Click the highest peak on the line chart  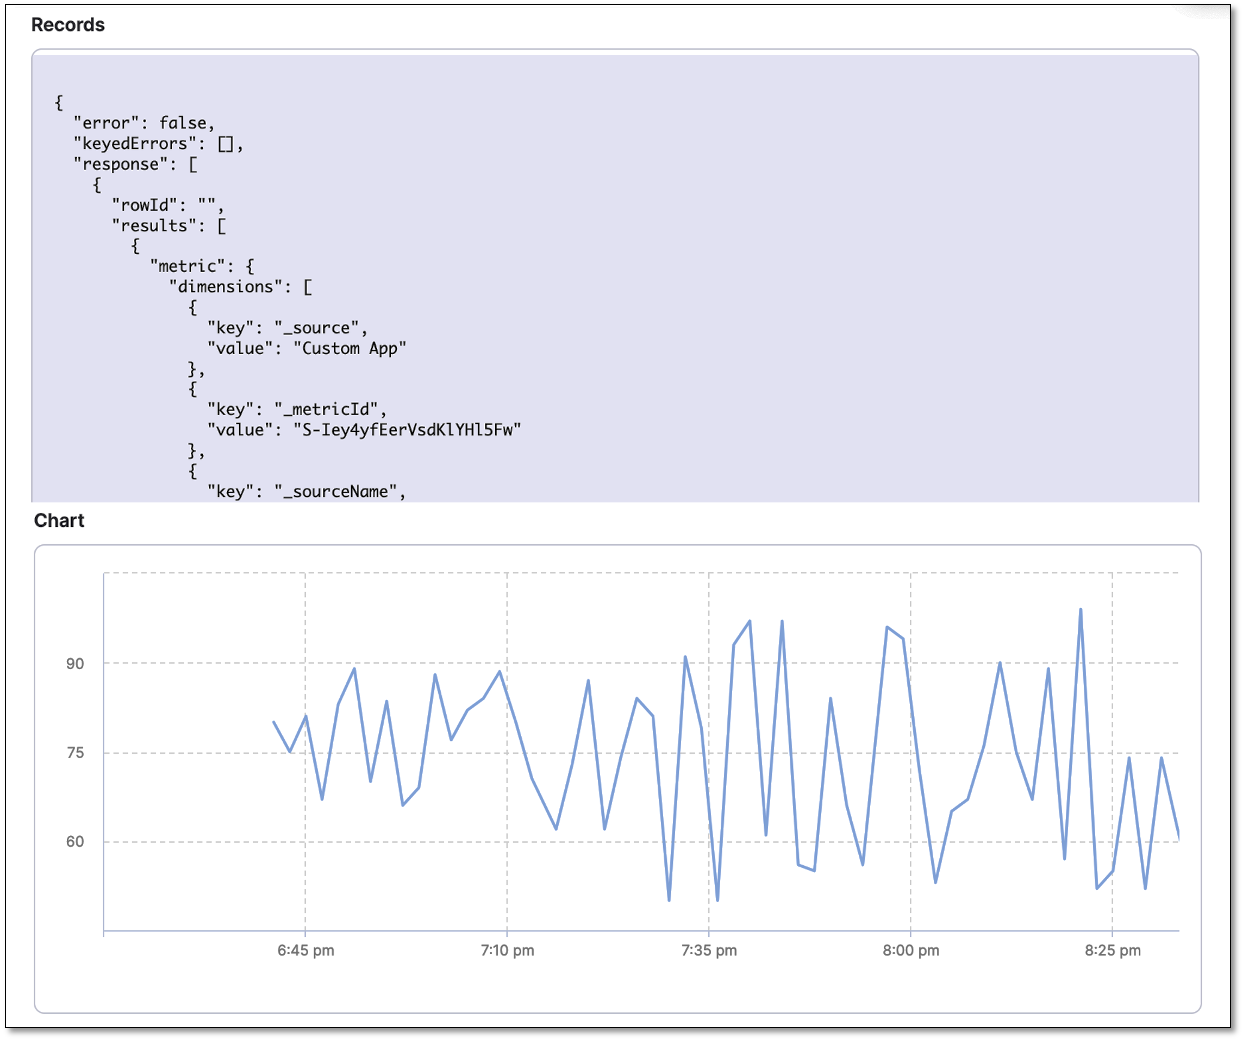coord(1080,608)
